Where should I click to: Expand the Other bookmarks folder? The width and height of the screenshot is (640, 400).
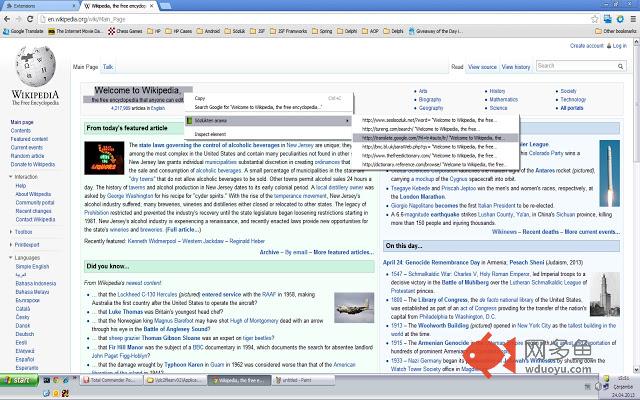tap(609, 31)
